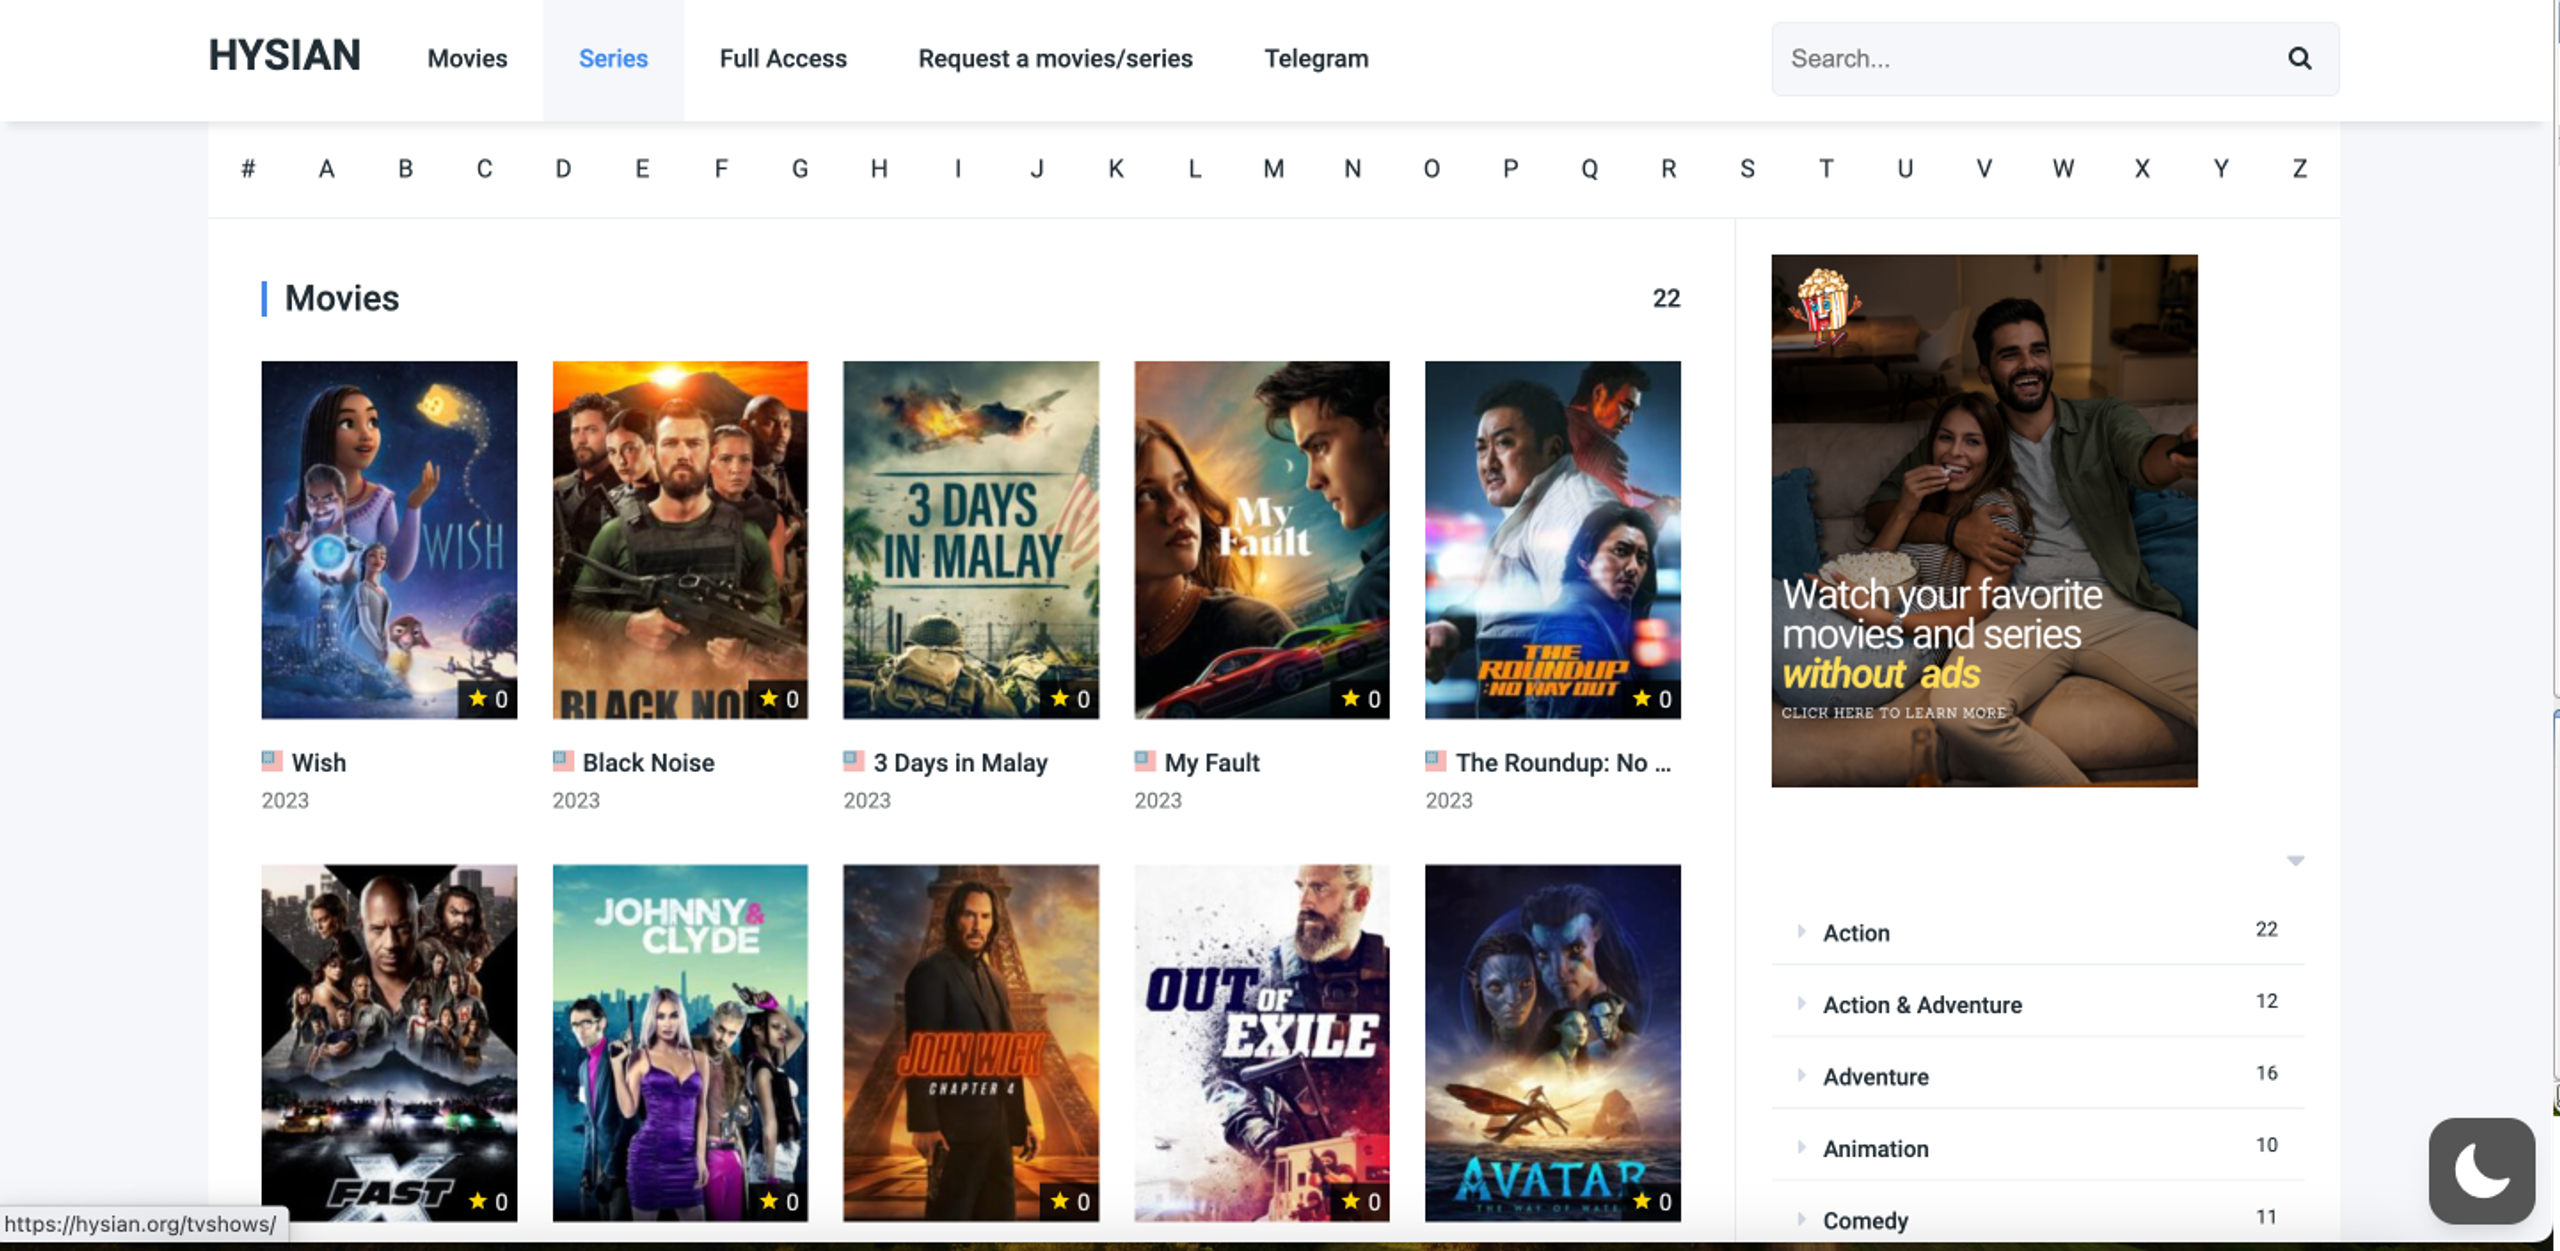Click the star rating on Wish poster

[488, 699]
